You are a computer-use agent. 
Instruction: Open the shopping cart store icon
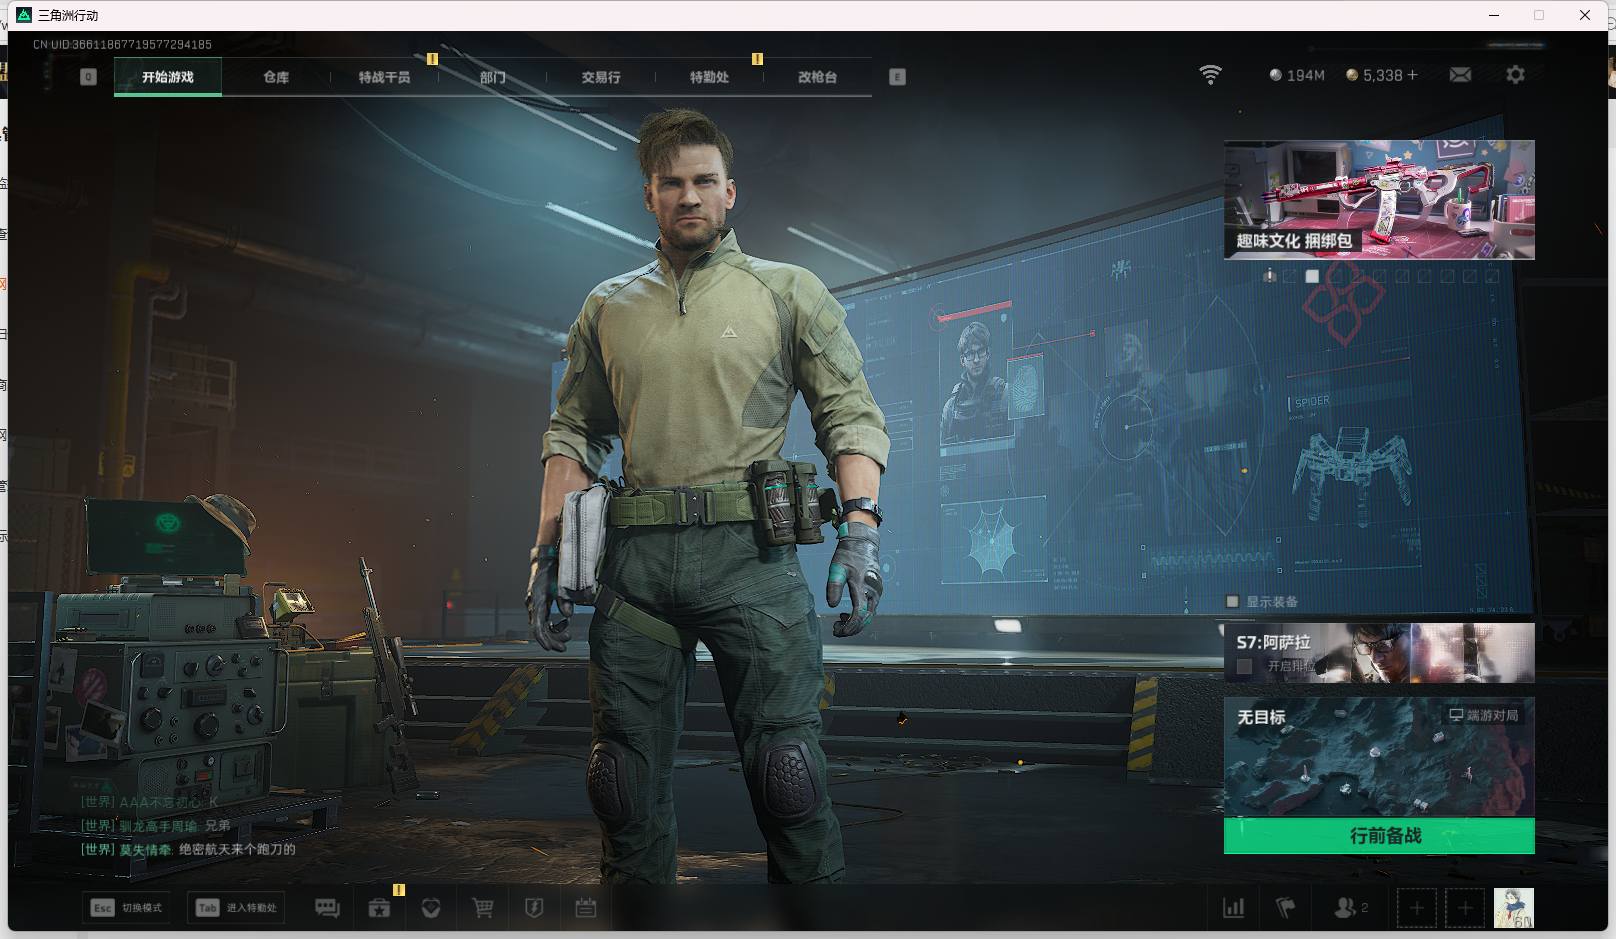tap(483, 908)
